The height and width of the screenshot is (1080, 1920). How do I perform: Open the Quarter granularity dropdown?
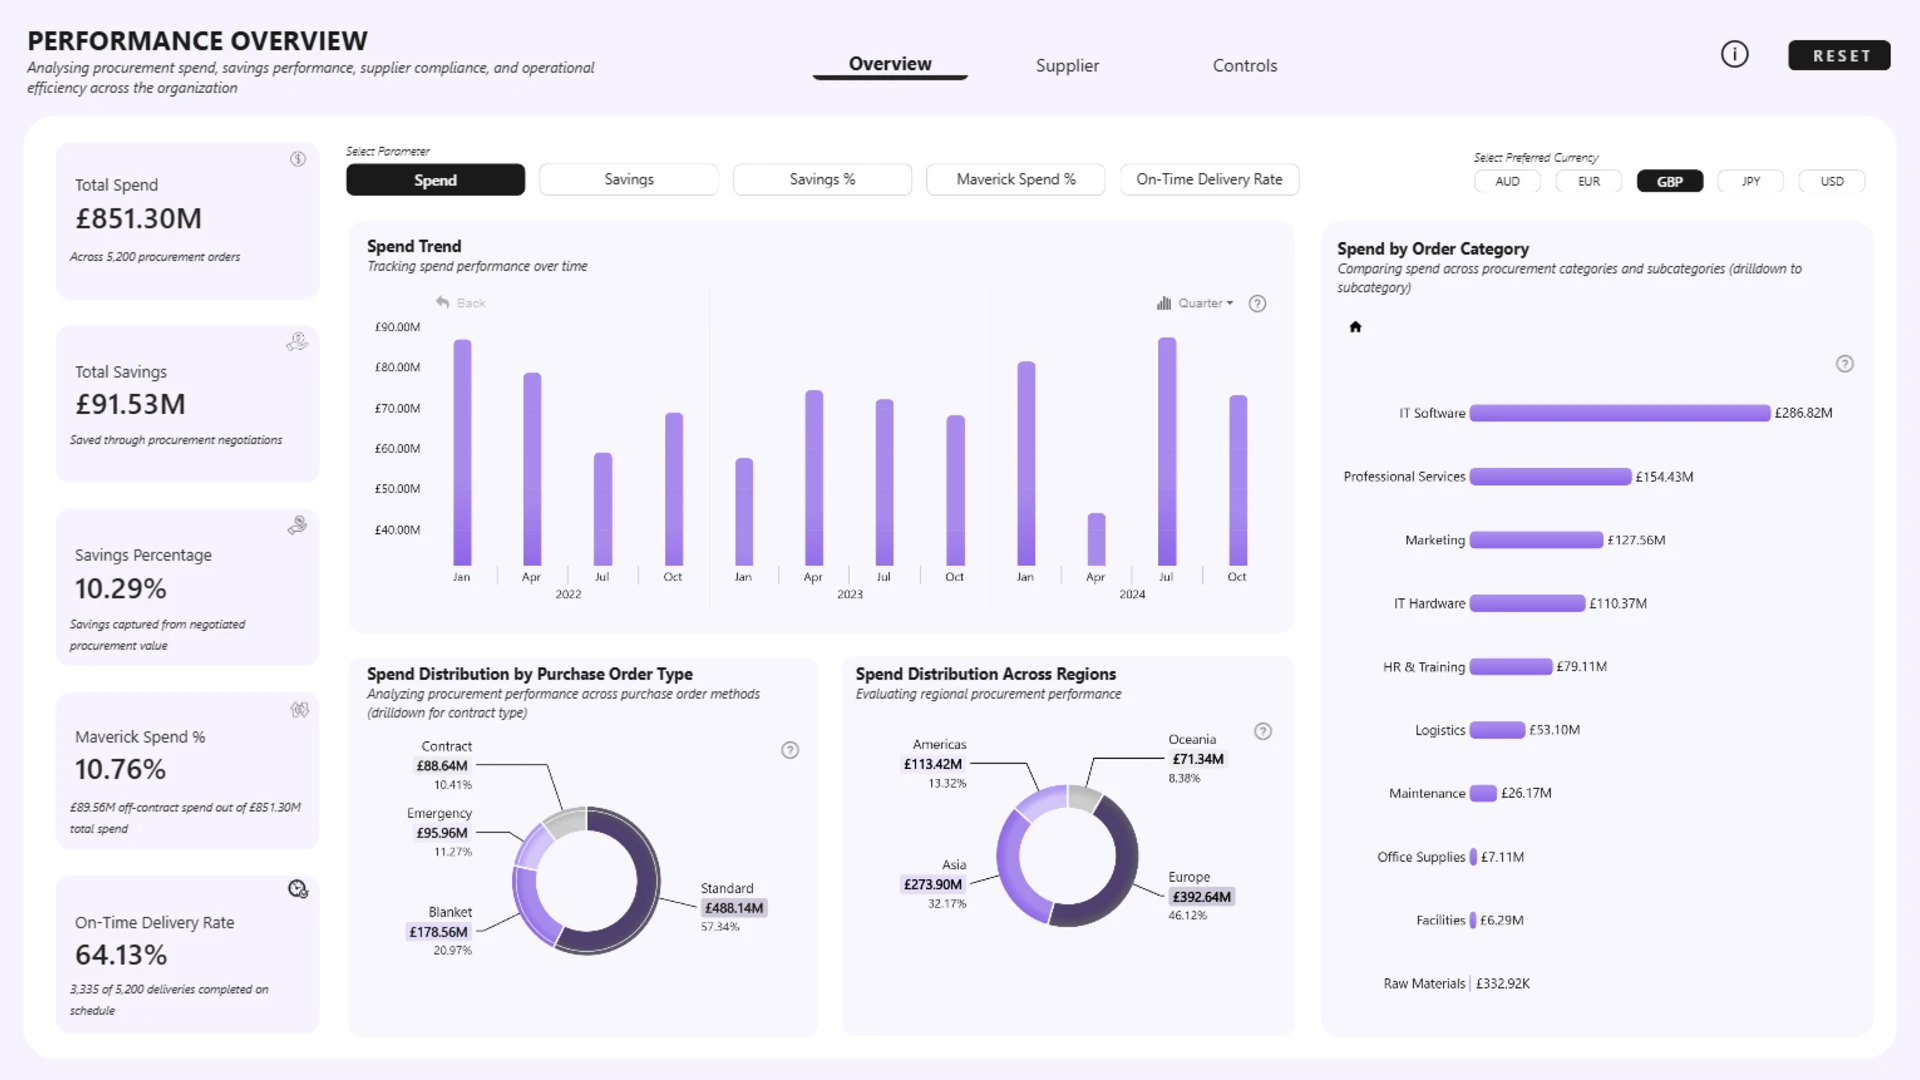click(1195, 303)
